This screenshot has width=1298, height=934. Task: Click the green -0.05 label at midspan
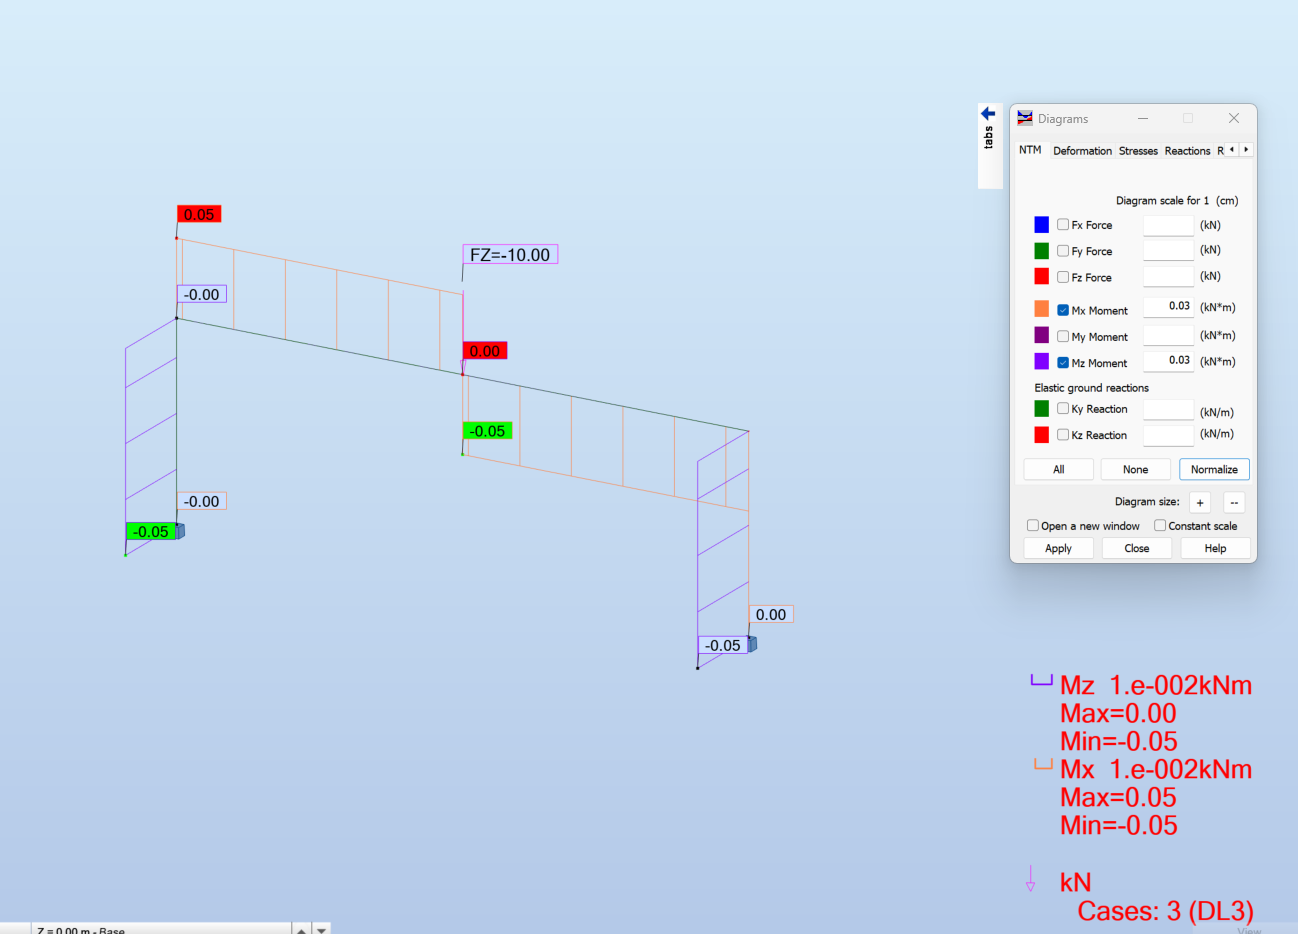pyautogui.click(x=487, y=431)
